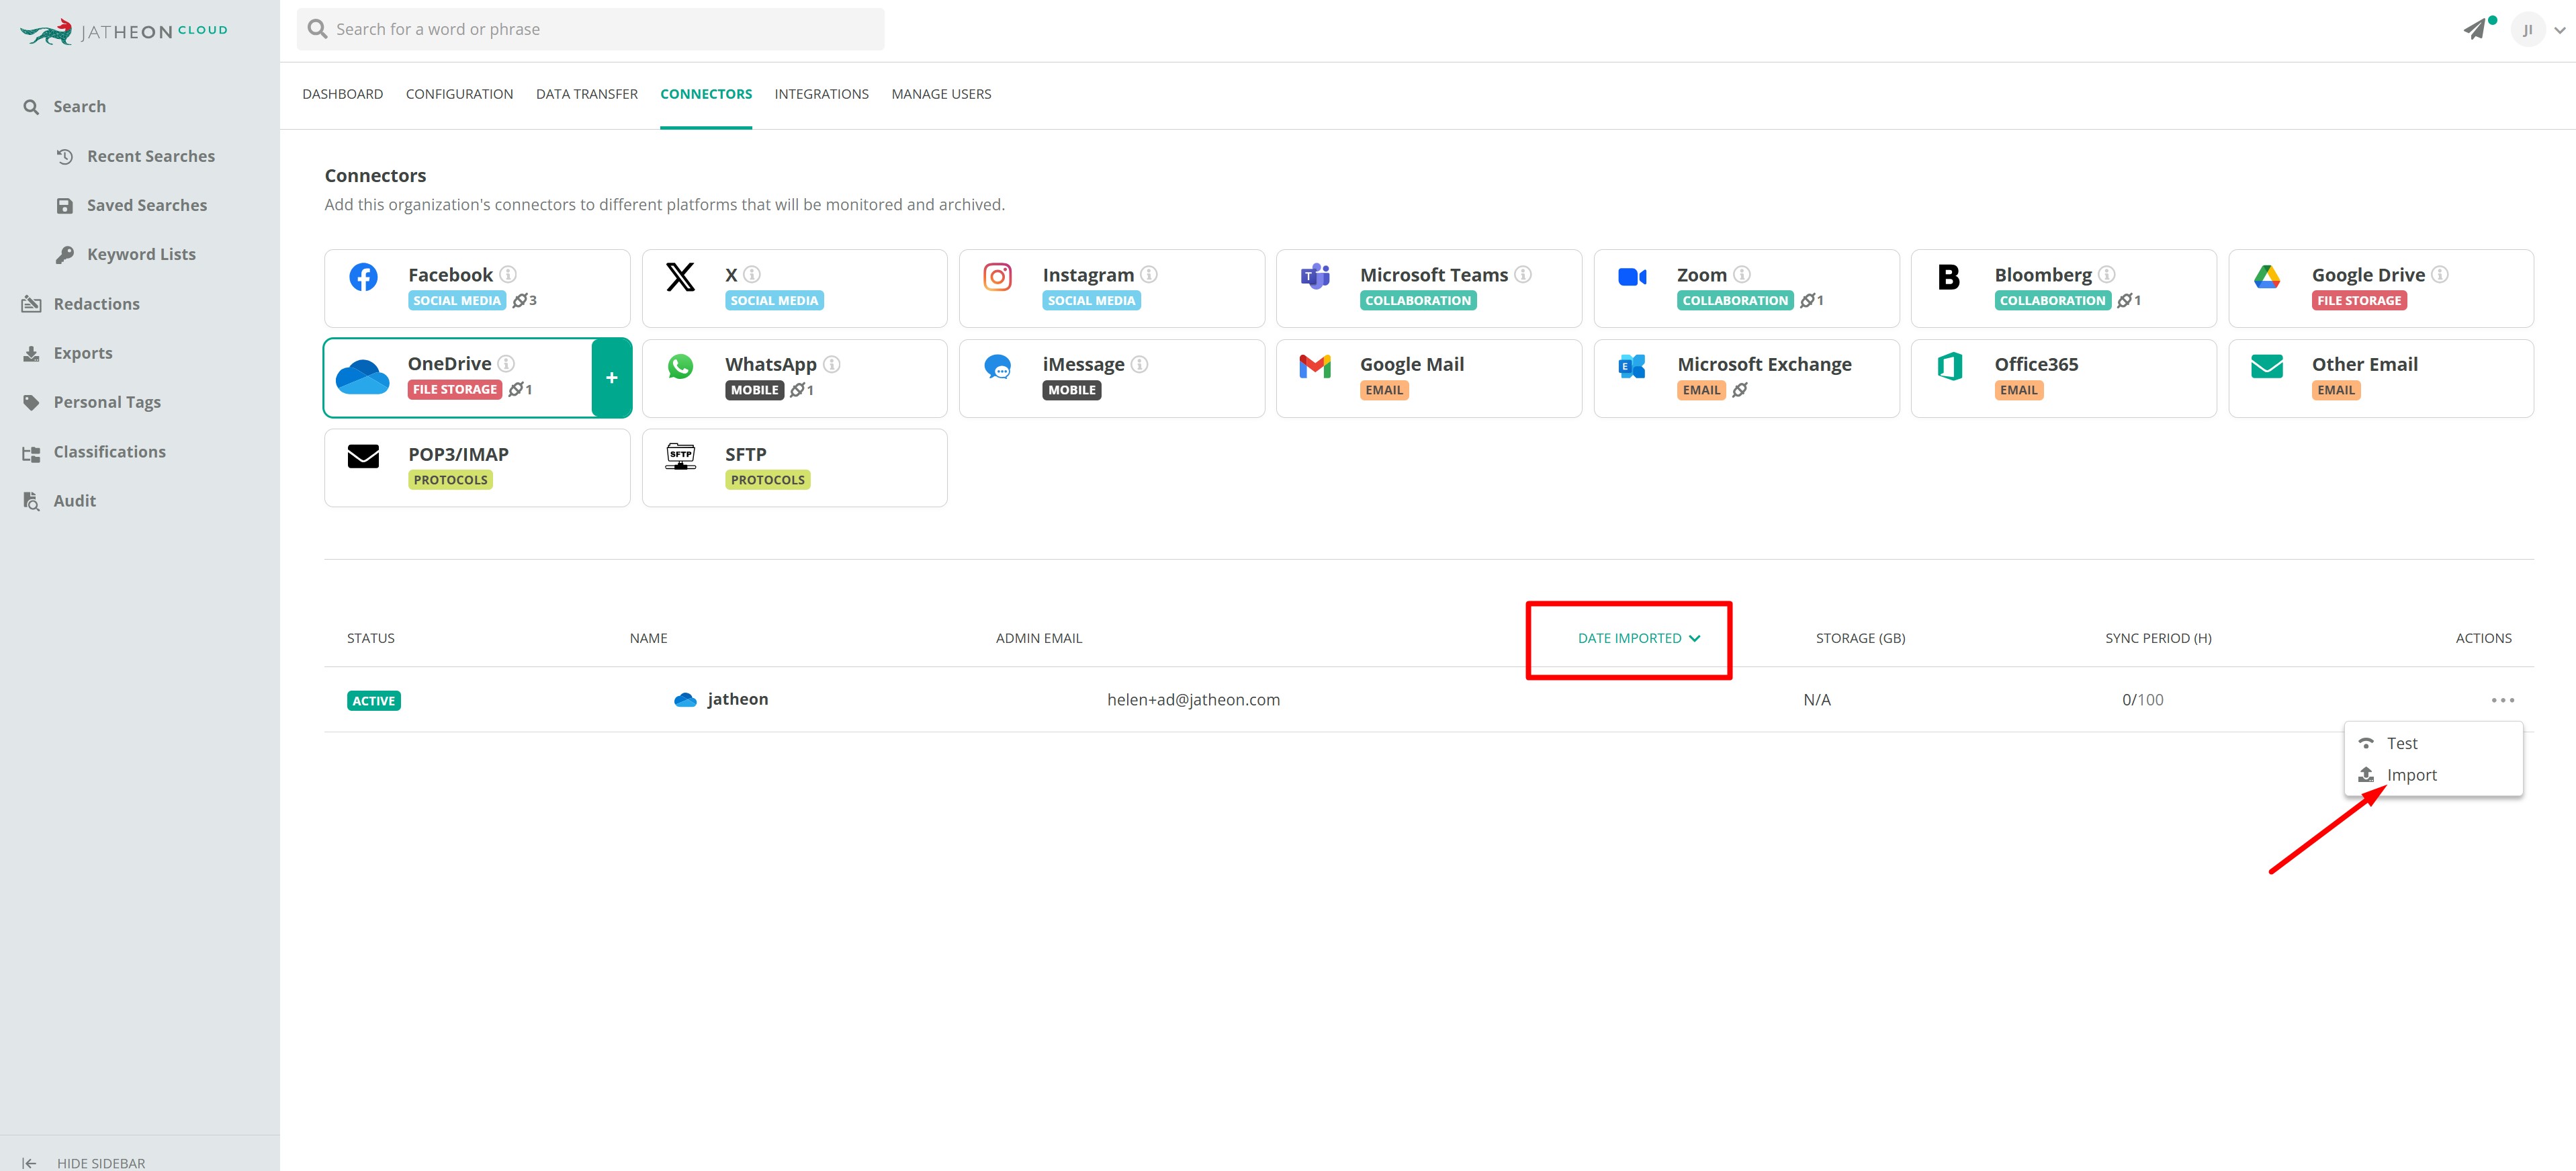The image size is (2576, 1171).
Task: Click the search field for words or phrases
Action: [590, 30]
